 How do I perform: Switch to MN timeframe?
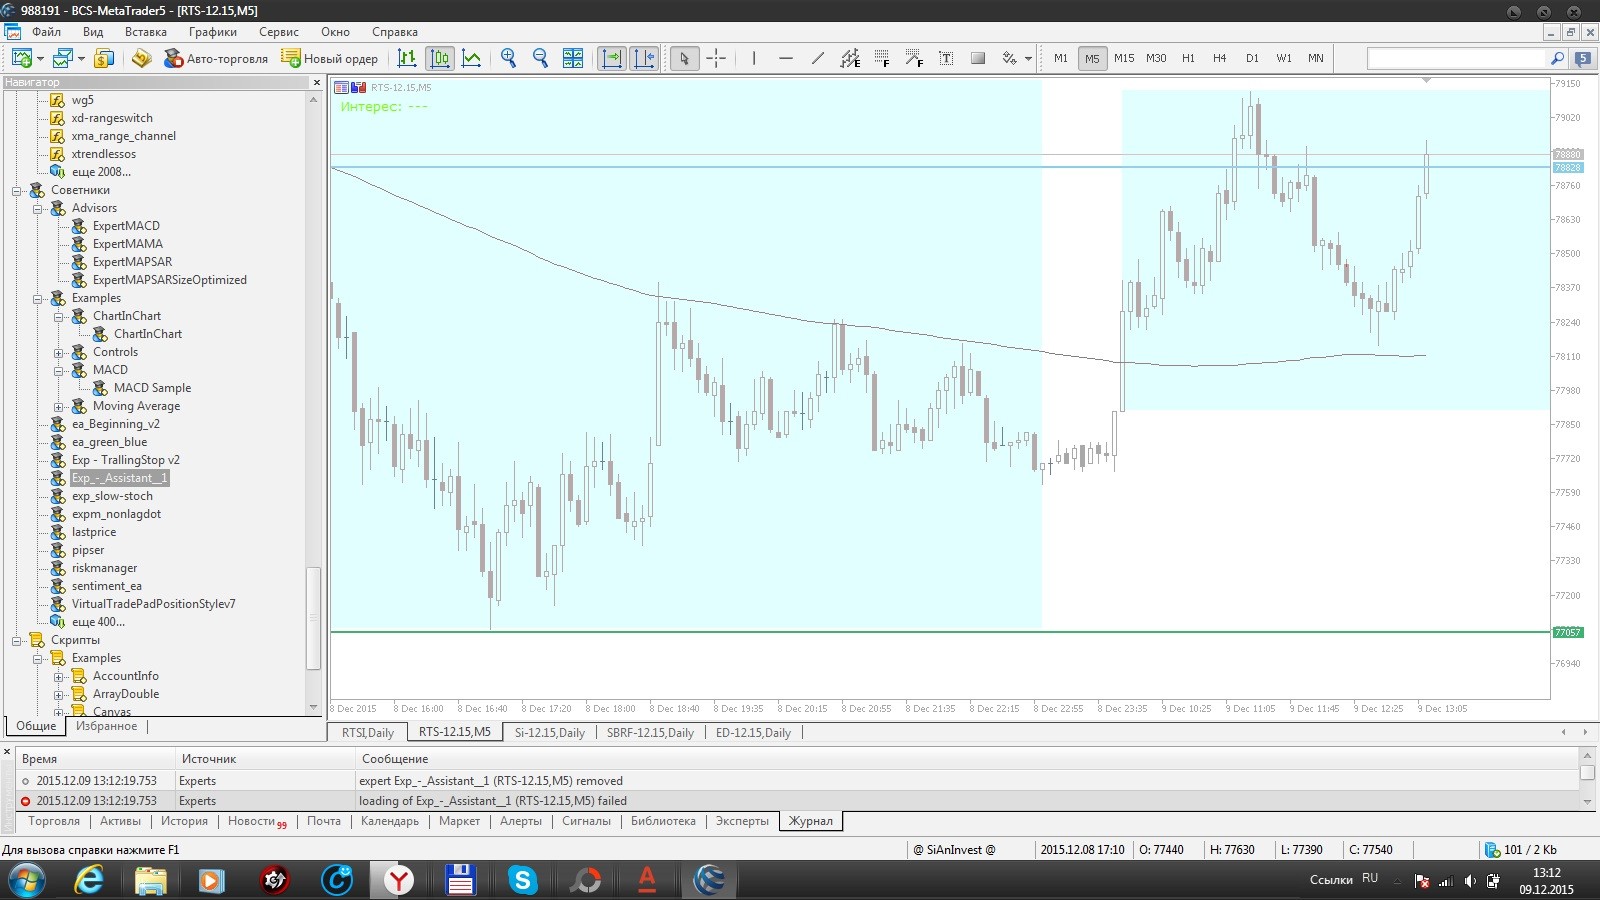coord(1316,58)
